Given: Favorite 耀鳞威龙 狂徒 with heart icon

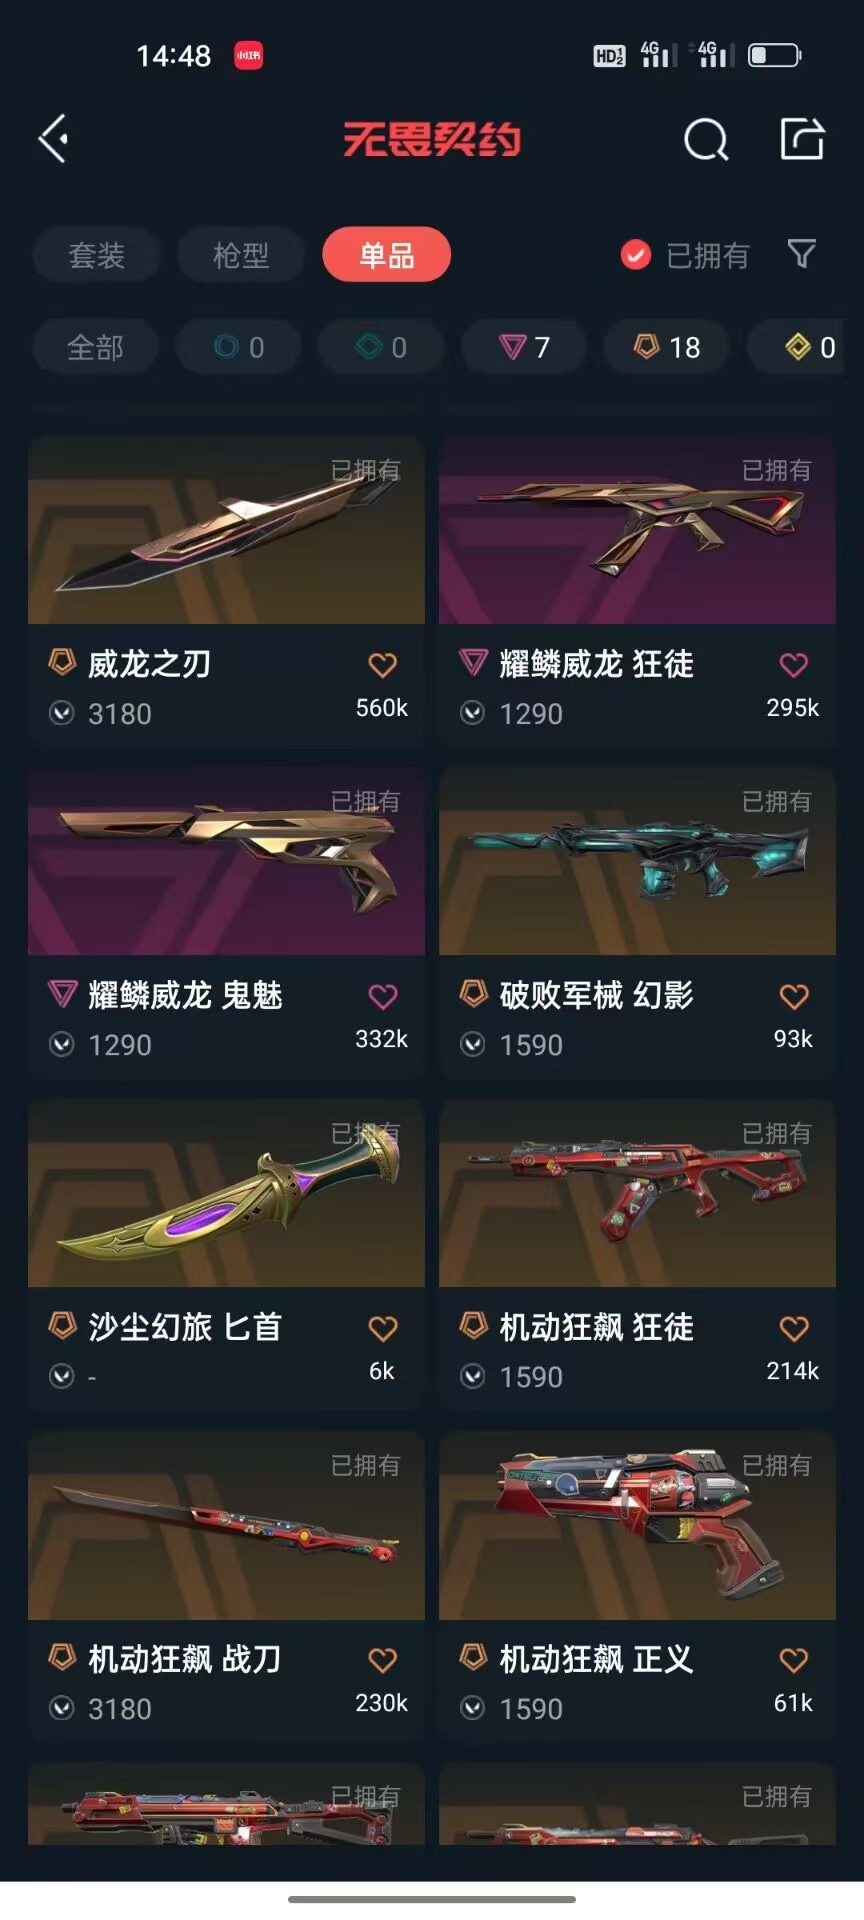Looking at the screenshot, I should (x=794, y=665).
